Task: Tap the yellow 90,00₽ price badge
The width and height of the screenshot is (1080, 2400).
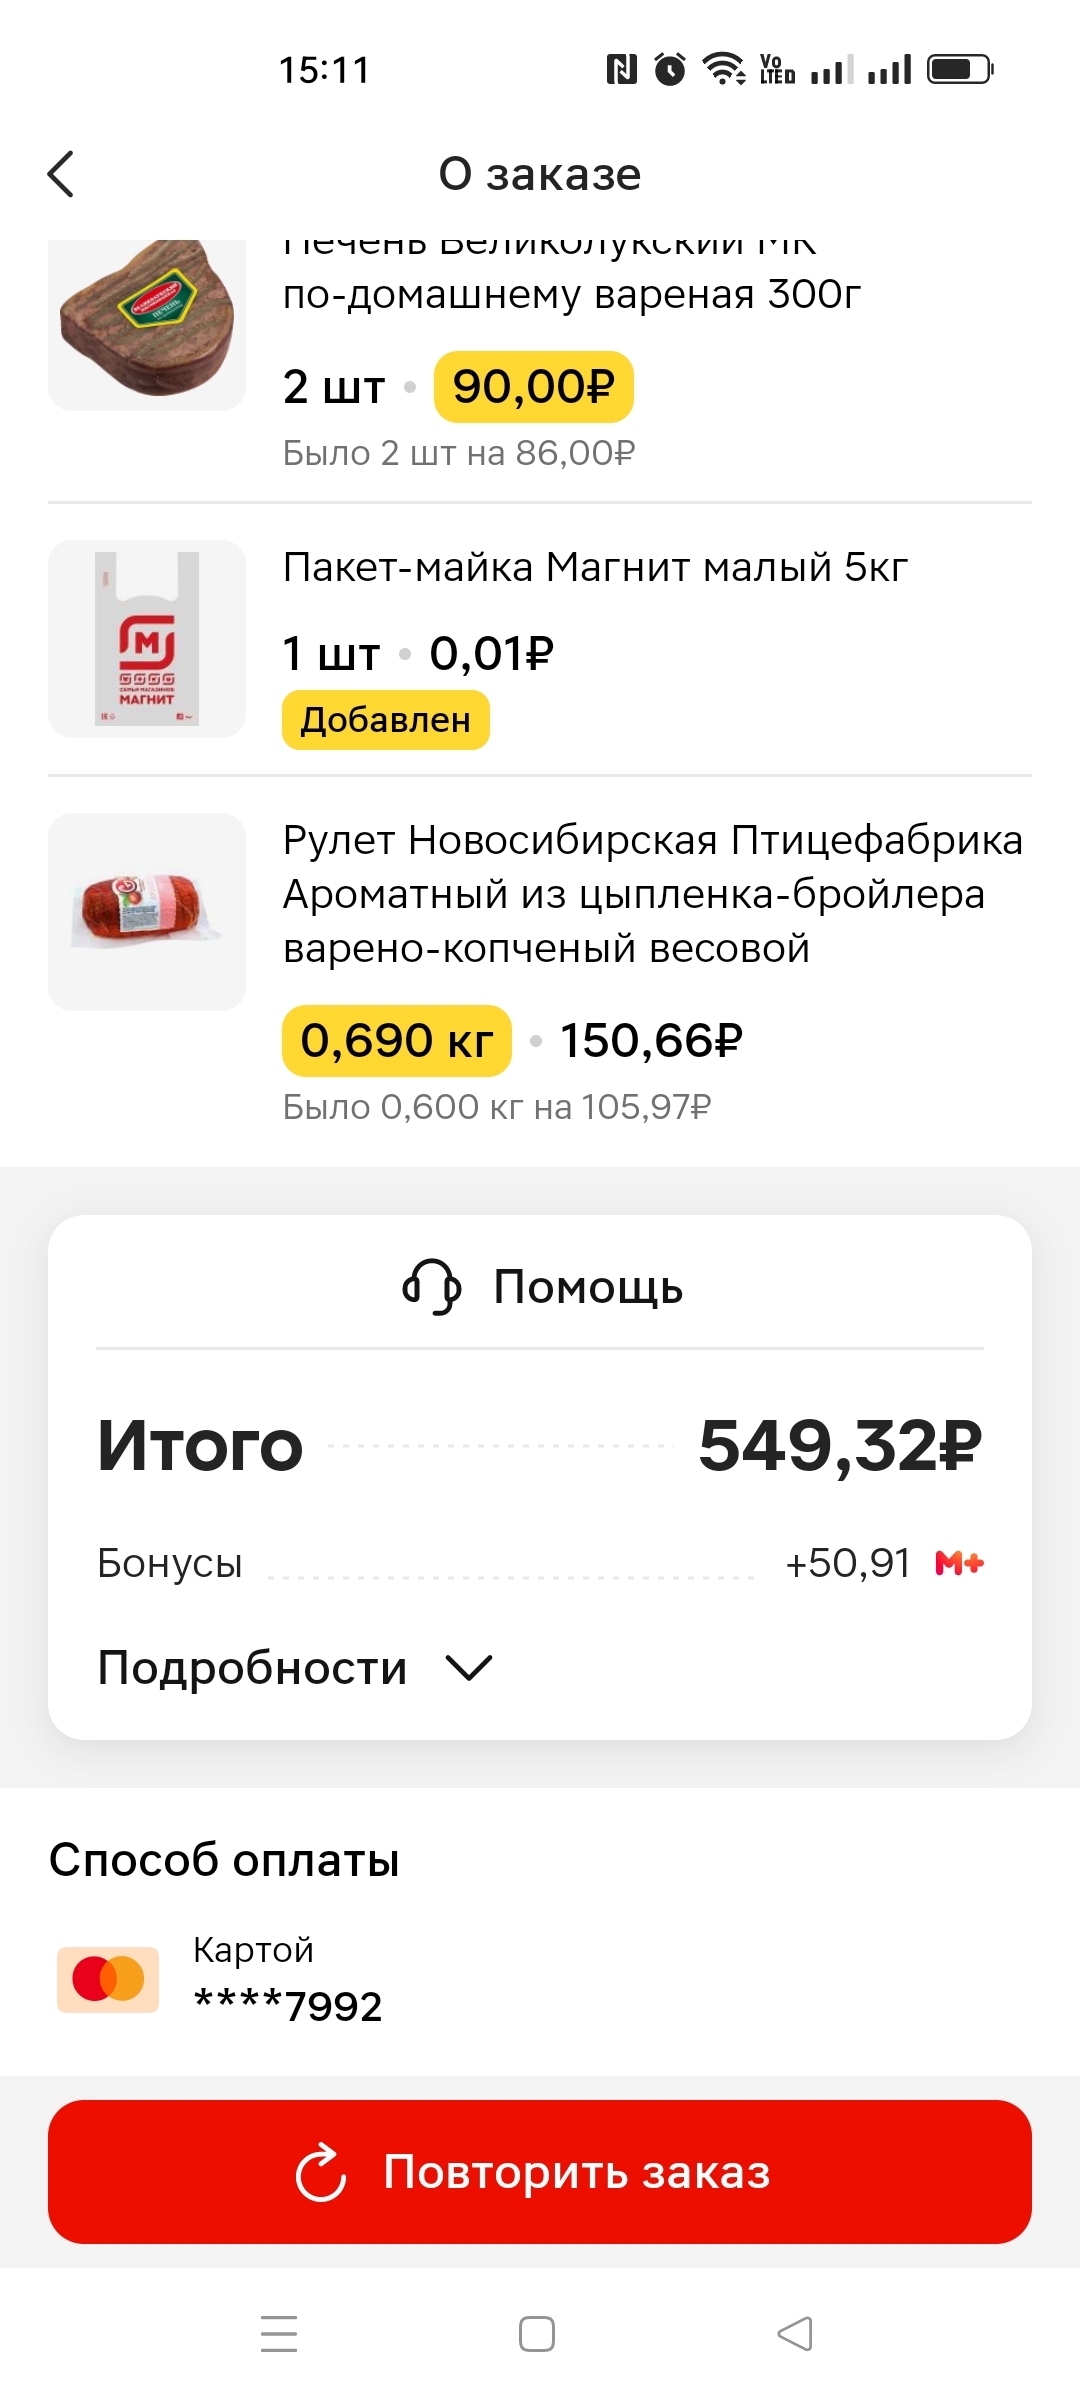Action: click(533, 387)
